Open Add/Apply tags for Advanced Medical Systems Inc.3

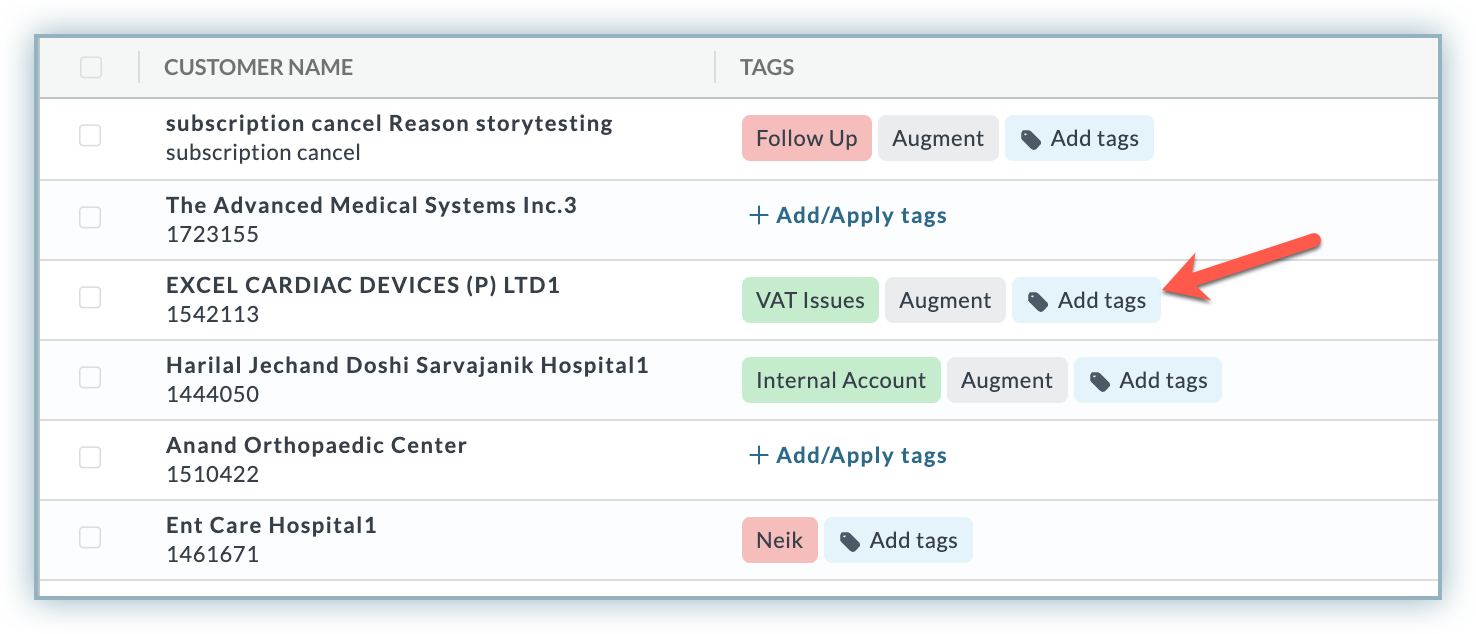[848, 215]
